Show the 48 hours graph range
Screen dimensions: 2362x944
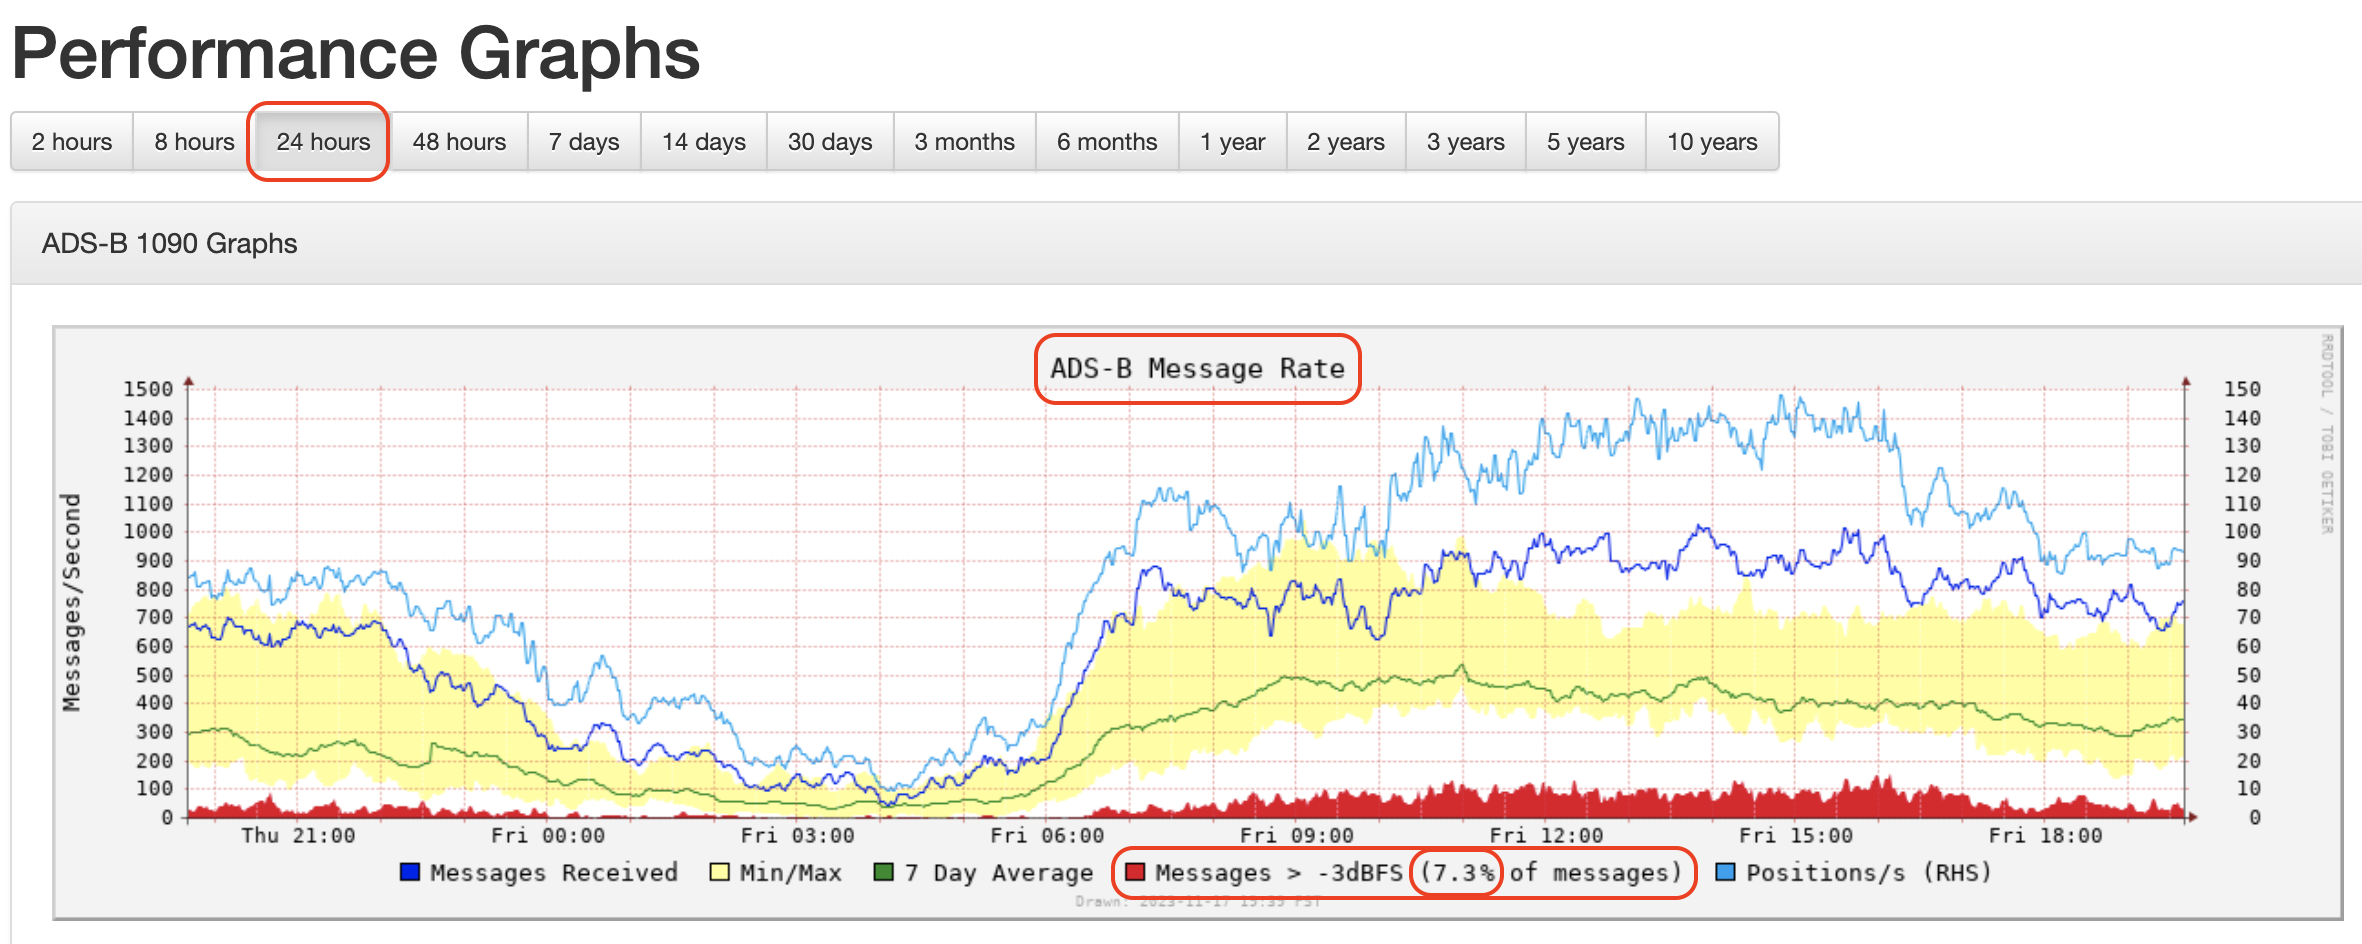(x=459, y=142)
